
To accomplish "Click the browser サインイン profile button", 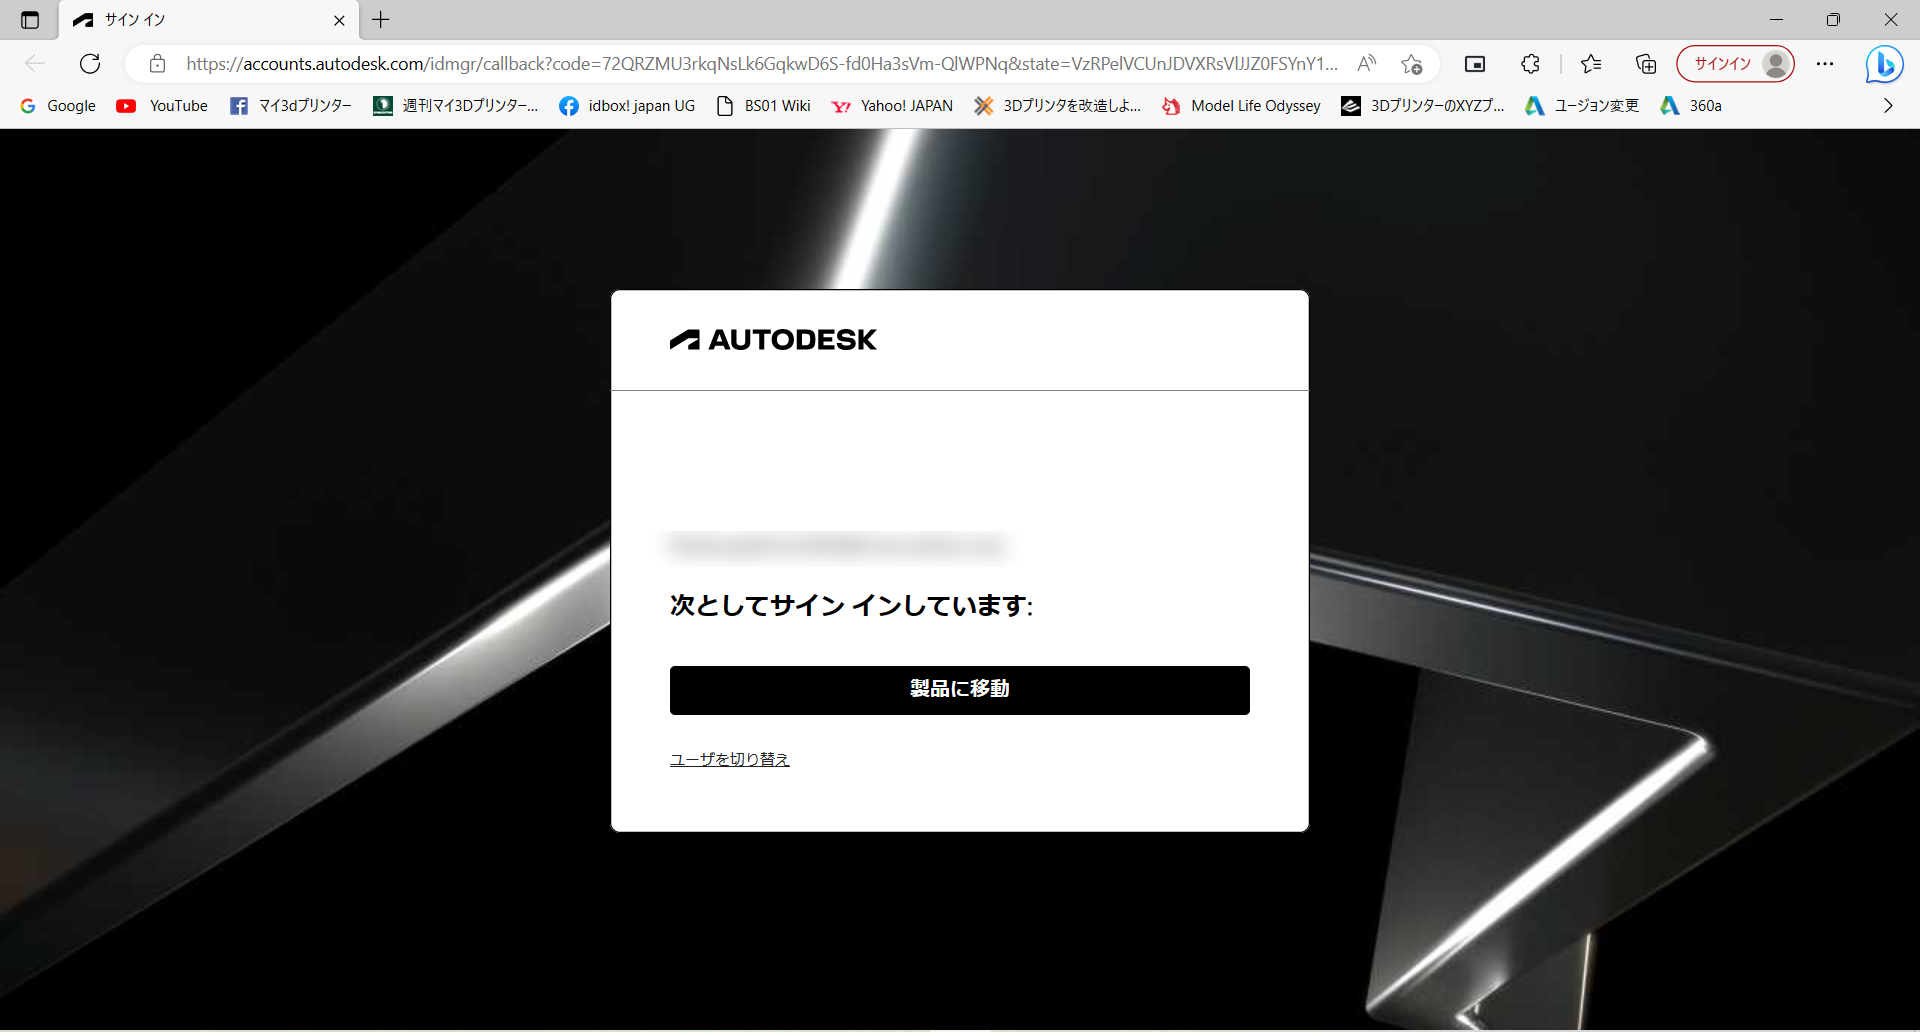I will click(1735, 64).
